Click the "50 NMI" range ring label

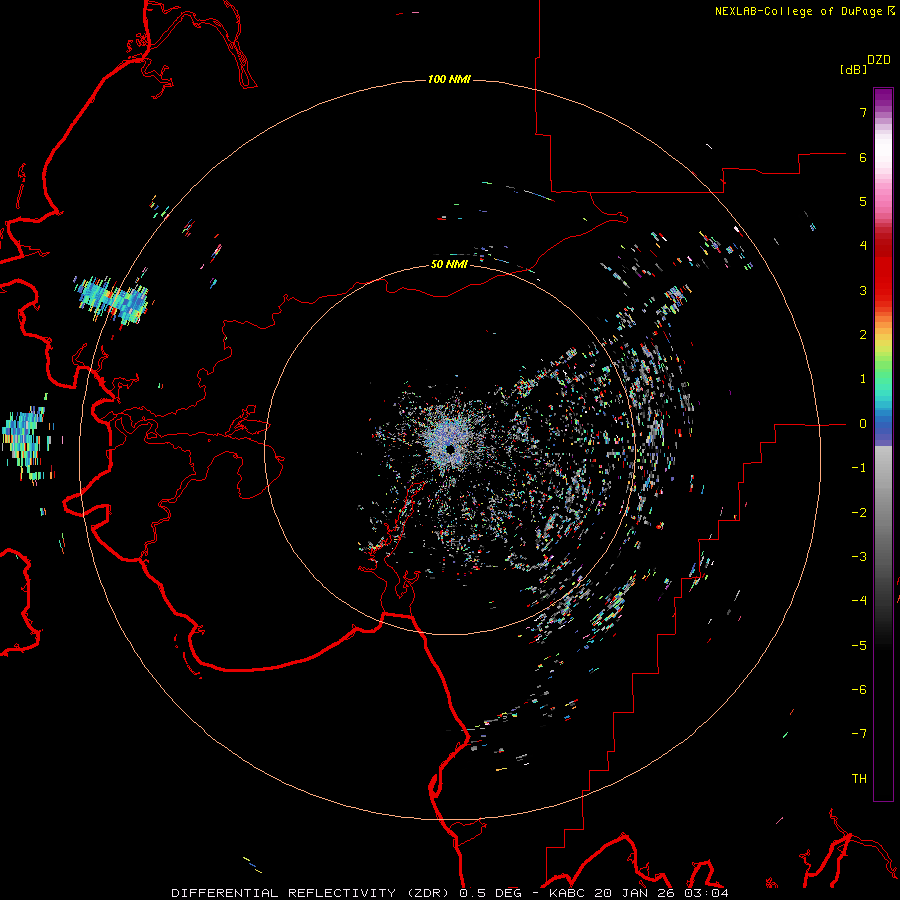click(449, 264)
